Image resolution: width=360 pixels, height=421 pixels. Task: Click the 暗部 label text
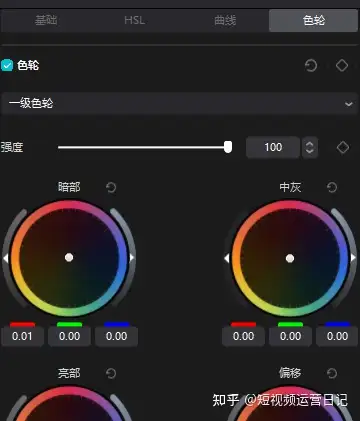69,187
